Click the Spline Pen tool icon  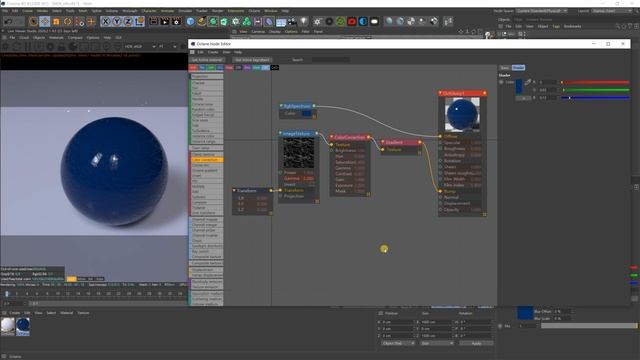[202, 21]
